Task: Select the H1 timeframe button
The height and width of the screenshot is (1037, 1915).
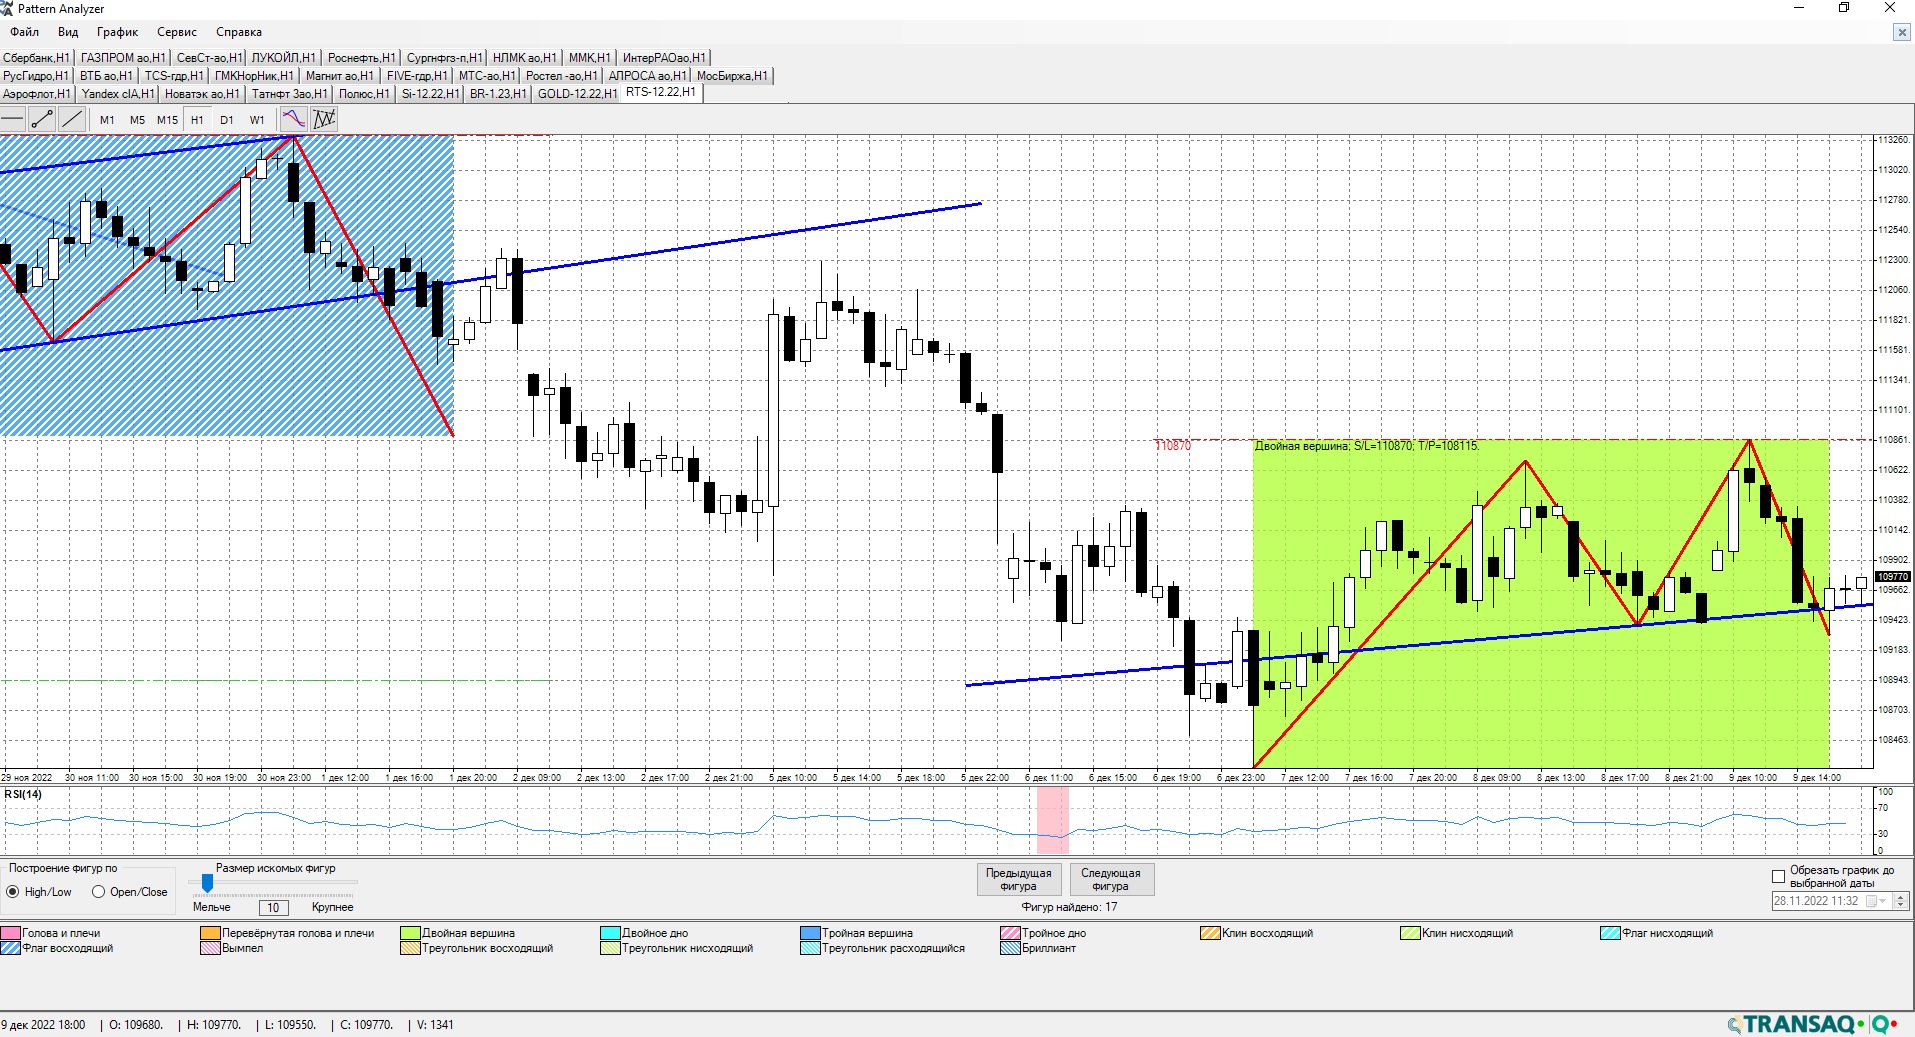Action: pyautogui.click(x=197, y=120)
